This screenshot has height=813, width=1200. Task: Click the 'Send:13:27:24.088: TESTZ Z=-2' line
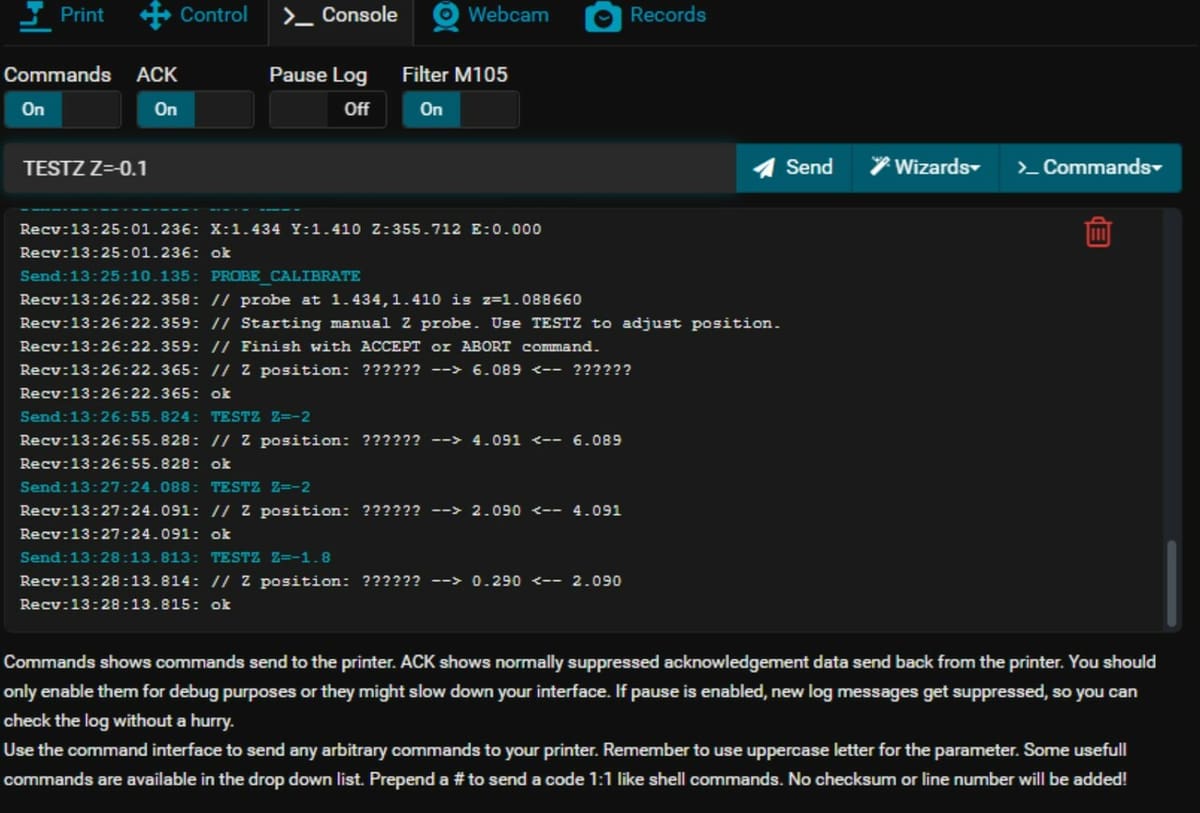pyautogui.click(x=165, y=487)
